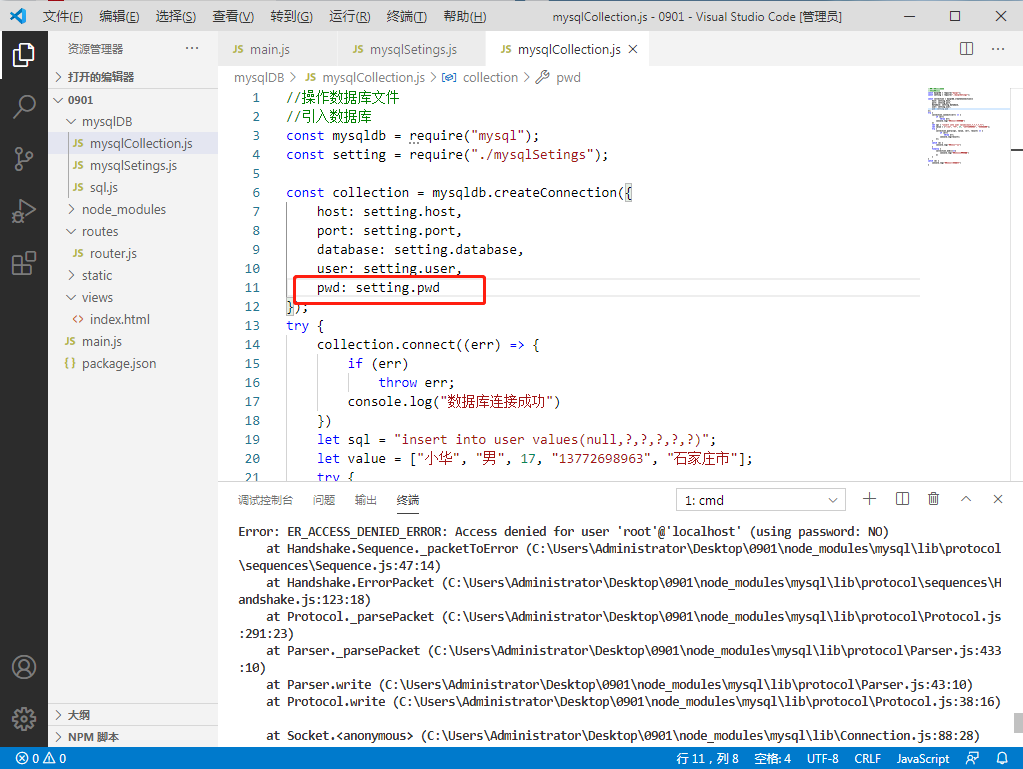
Task: Kill terminal with trash icon
Action: (x=934, y=499)
